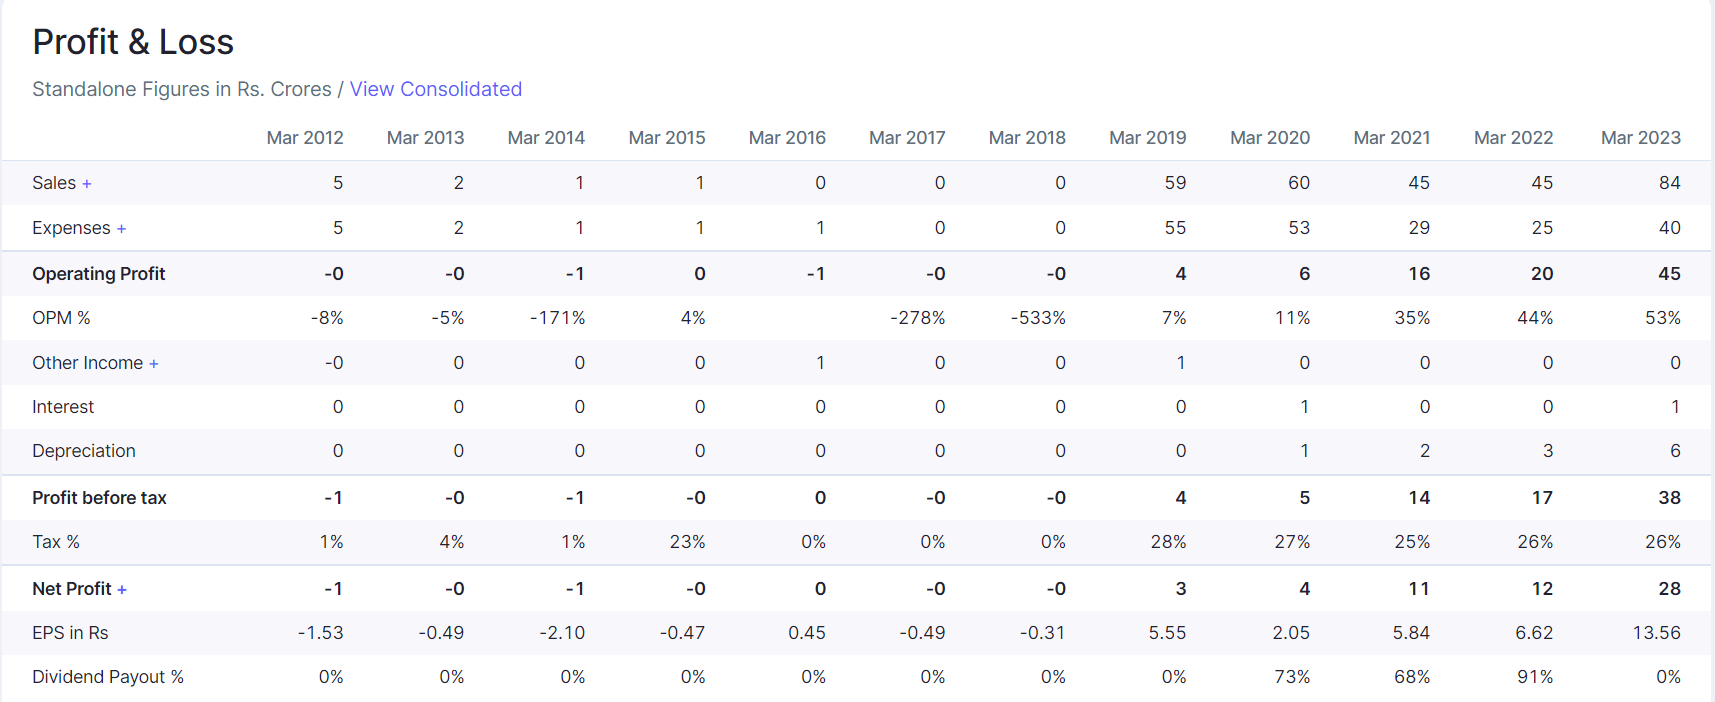1715x702 pixels.
Task: Click the Mar 2020 Dividend Payout 73%
Action: click(1291, 677)
